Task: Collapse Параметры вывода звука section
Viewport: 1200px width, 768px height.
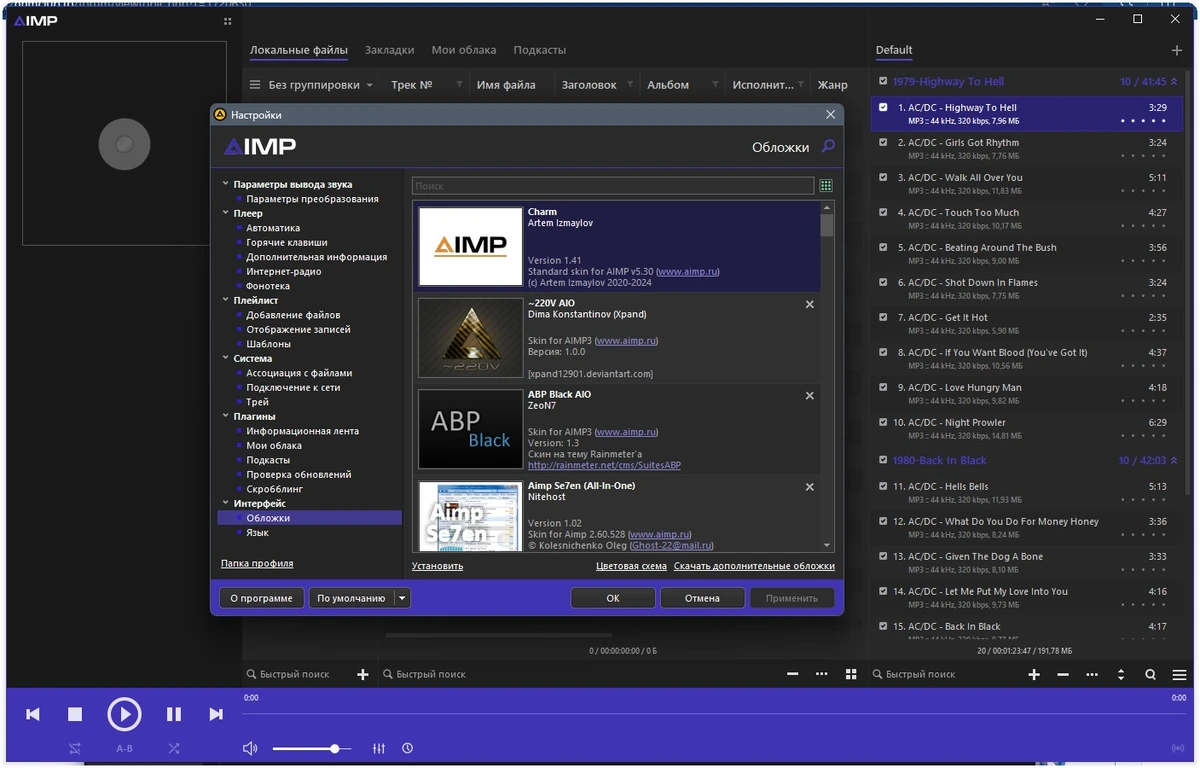Action: click(225, 184)
